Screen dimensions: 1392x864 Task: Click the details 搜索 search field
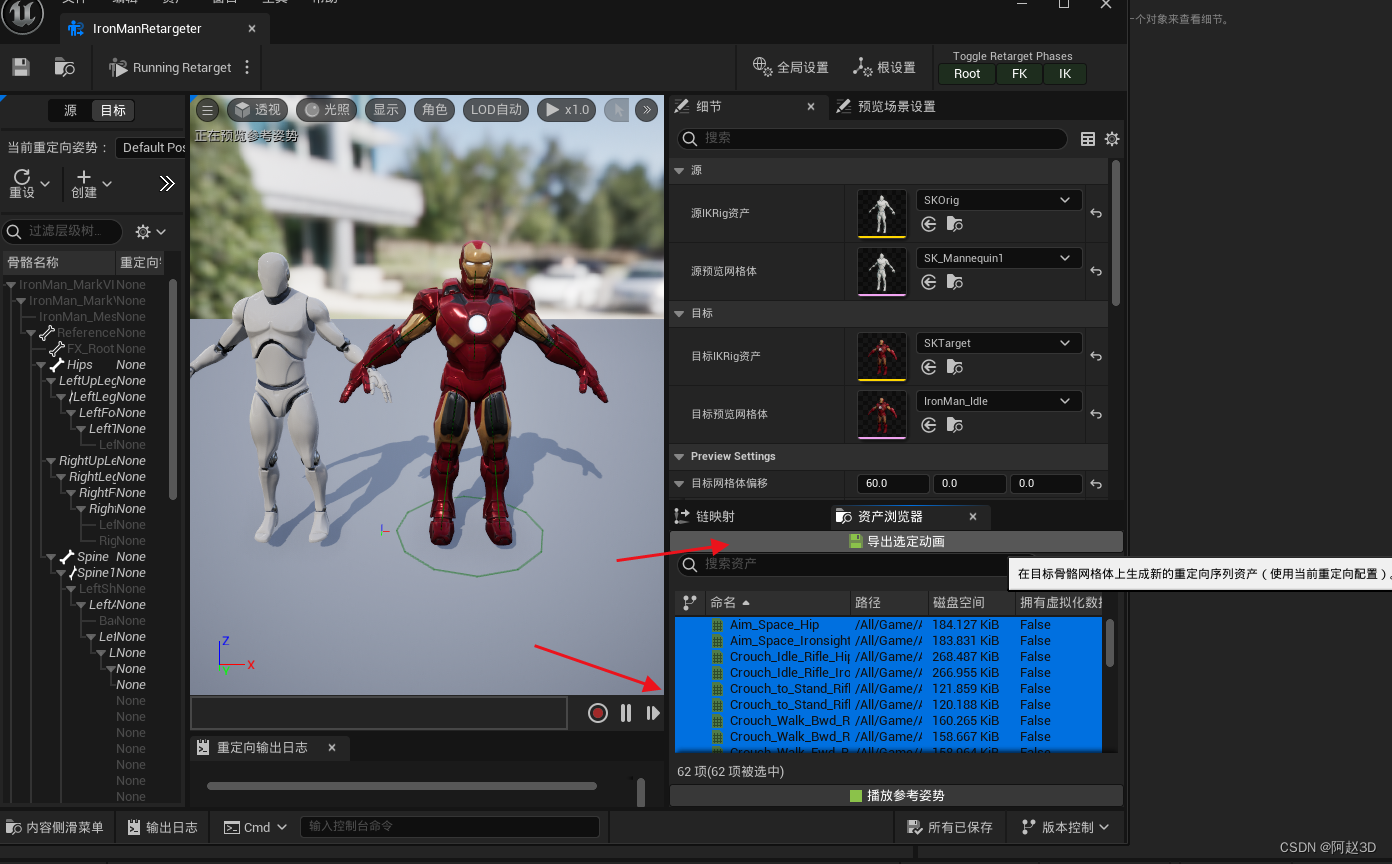(872, 138)
